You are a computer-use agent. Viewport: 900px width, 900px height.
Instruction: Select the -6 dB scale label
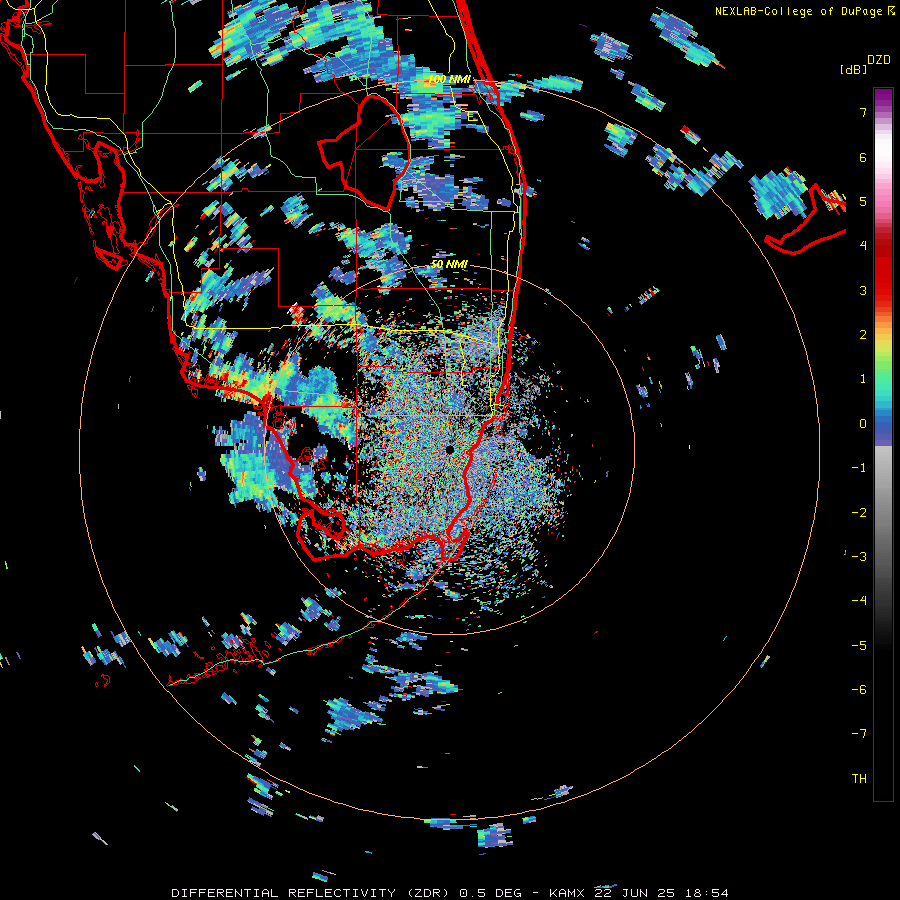859,690
